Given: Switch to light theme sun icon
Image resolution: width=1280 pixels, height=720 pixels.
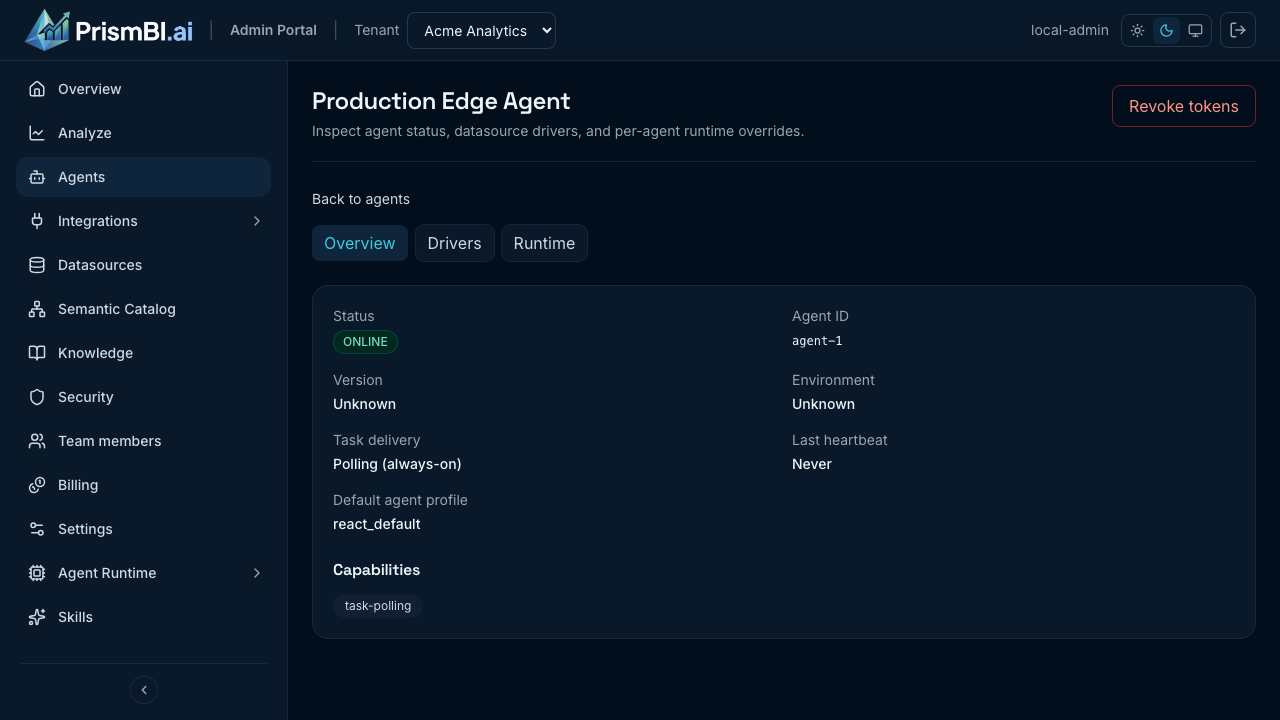Looking at the screenshot, I should coord(1138,31).
